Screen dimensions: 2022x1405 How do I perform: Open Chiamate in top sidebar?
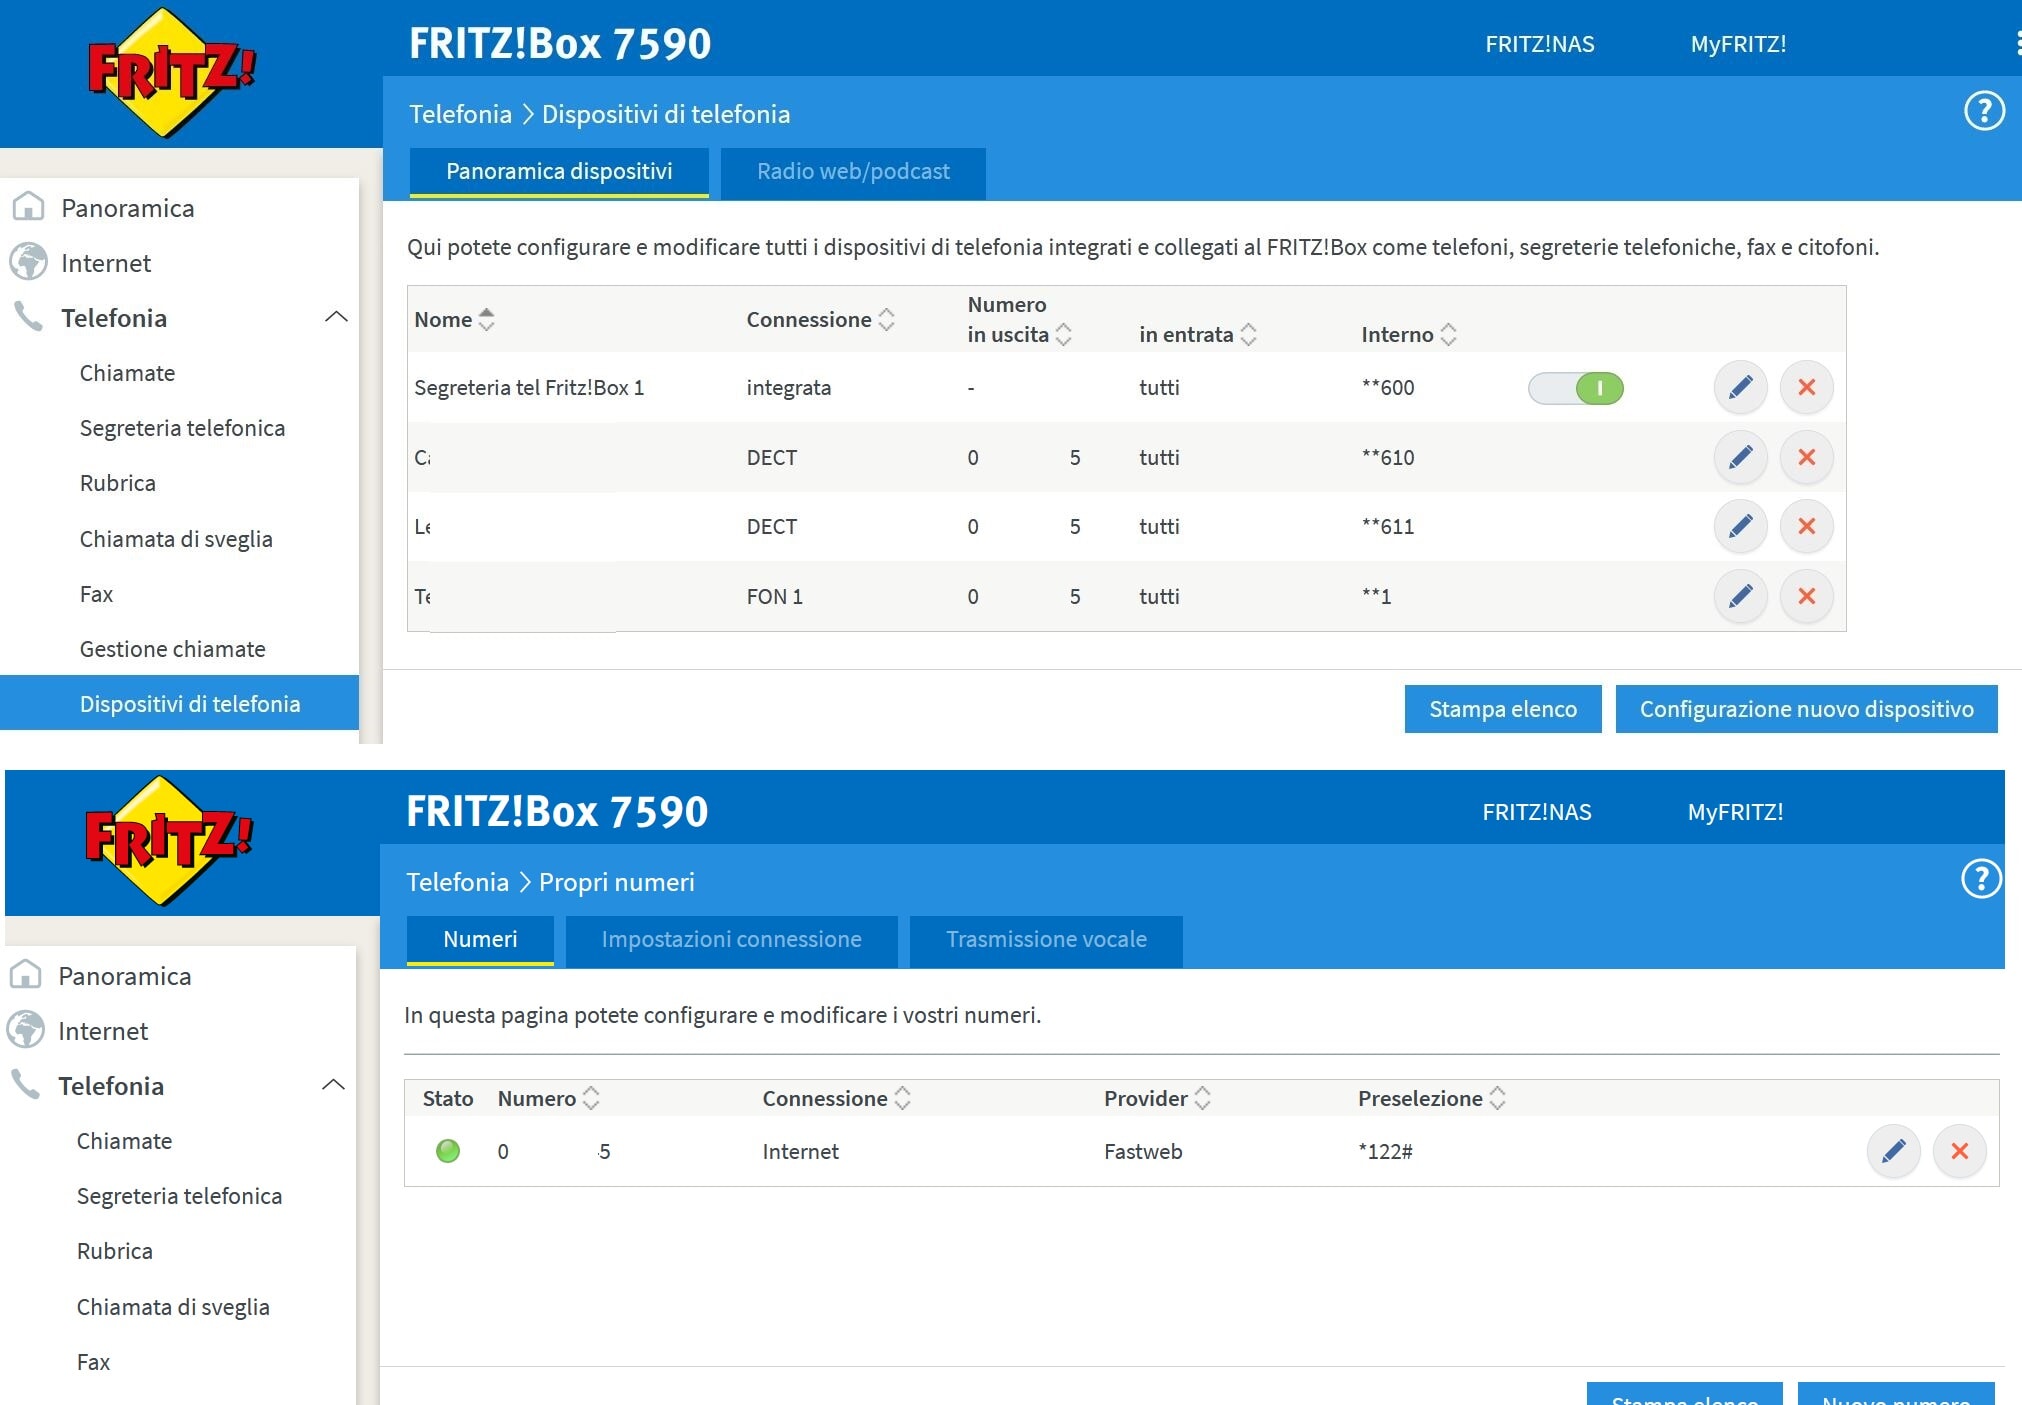point(127,373)
